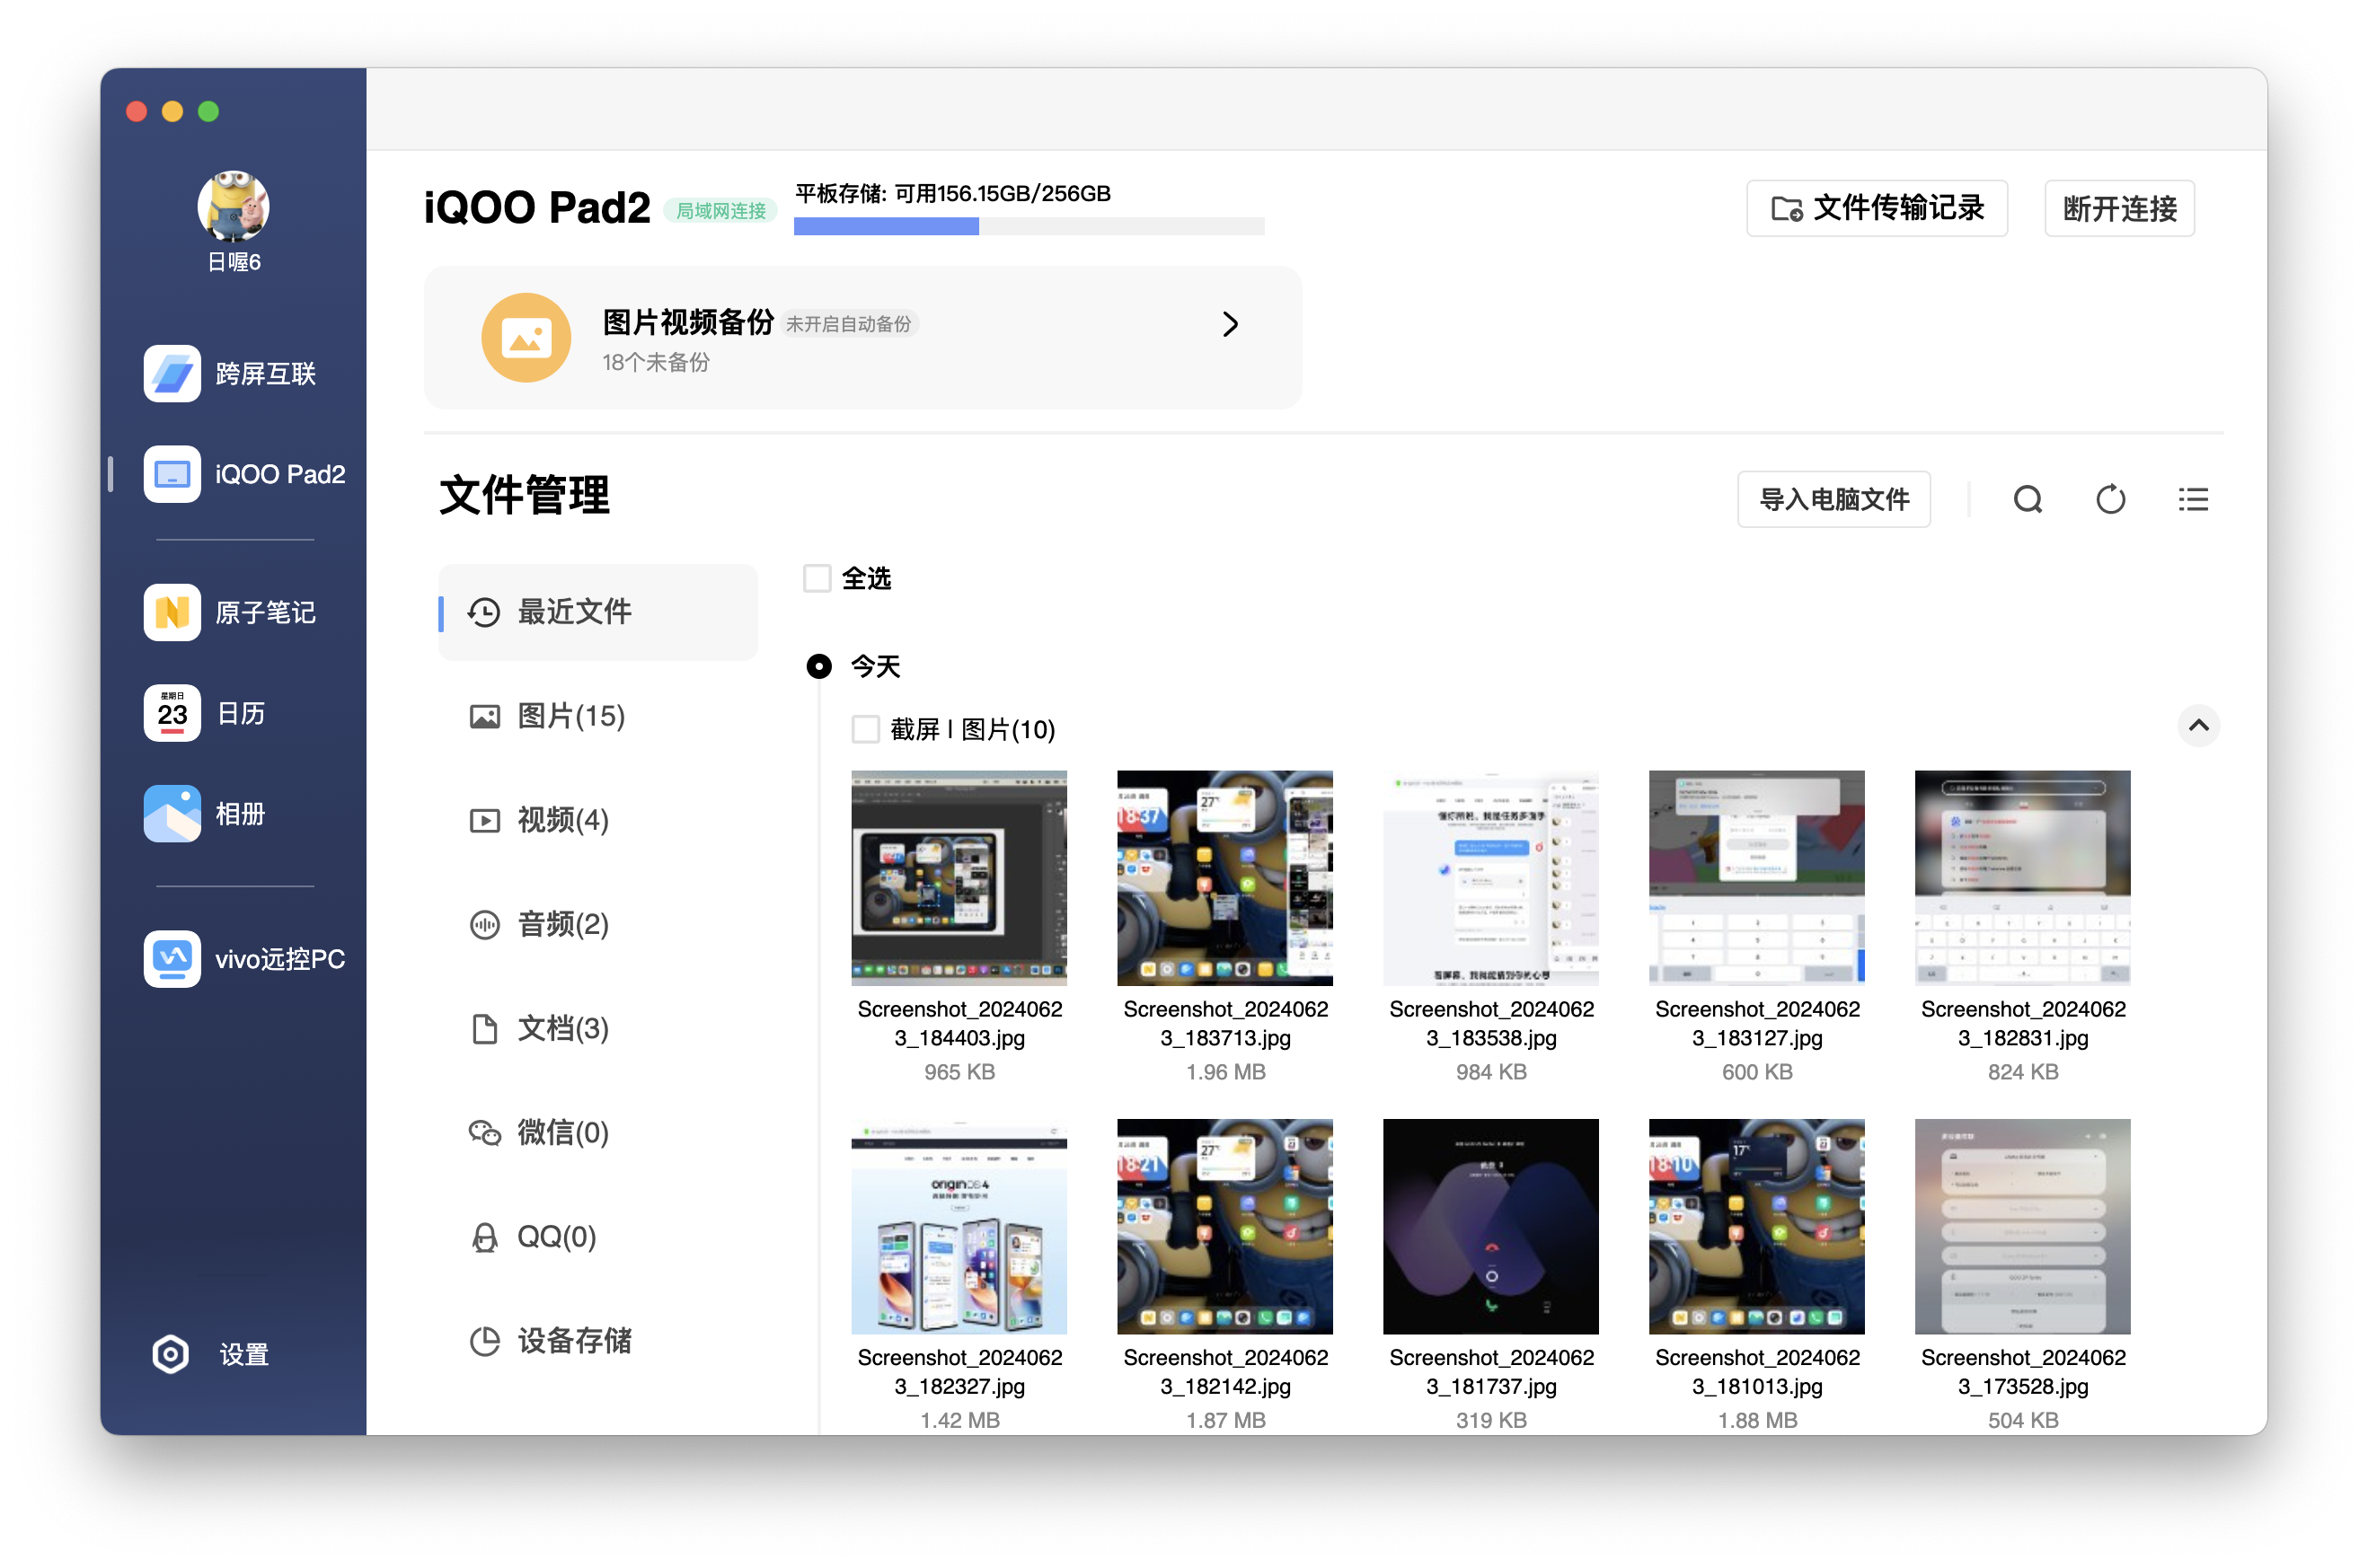Screen dimensions: 2368x1568
Task: Select thumbnail Screenshot_20240623_183713.jpg
Action: click(1225, 877)
